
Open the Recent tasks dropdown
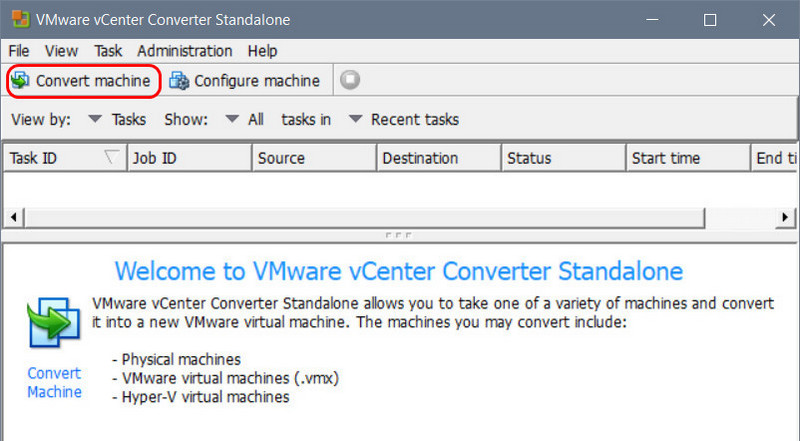pyautogui.click(x=404, y=119)
